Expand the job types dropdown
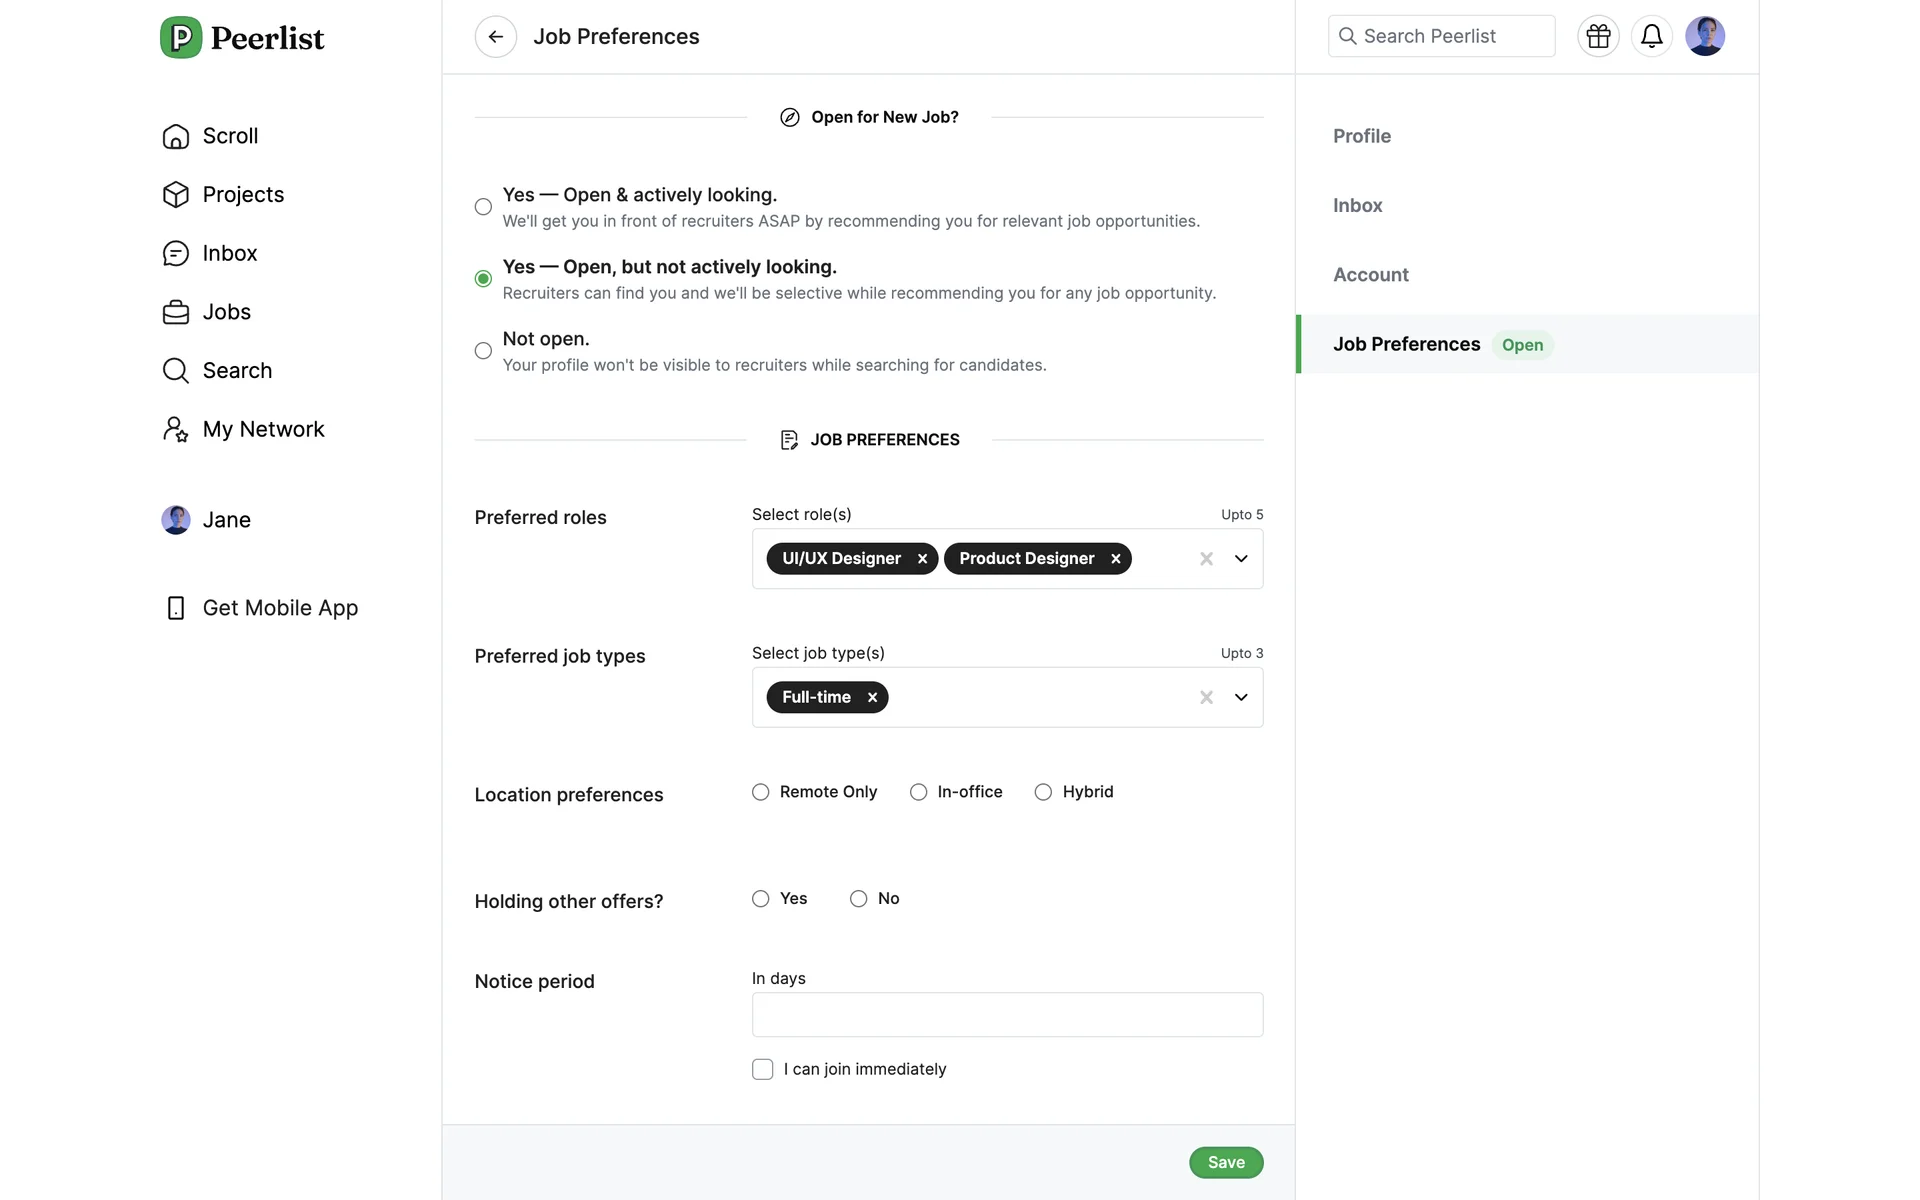Screen dimensions: 1920x1200 tap(1241, 698)
